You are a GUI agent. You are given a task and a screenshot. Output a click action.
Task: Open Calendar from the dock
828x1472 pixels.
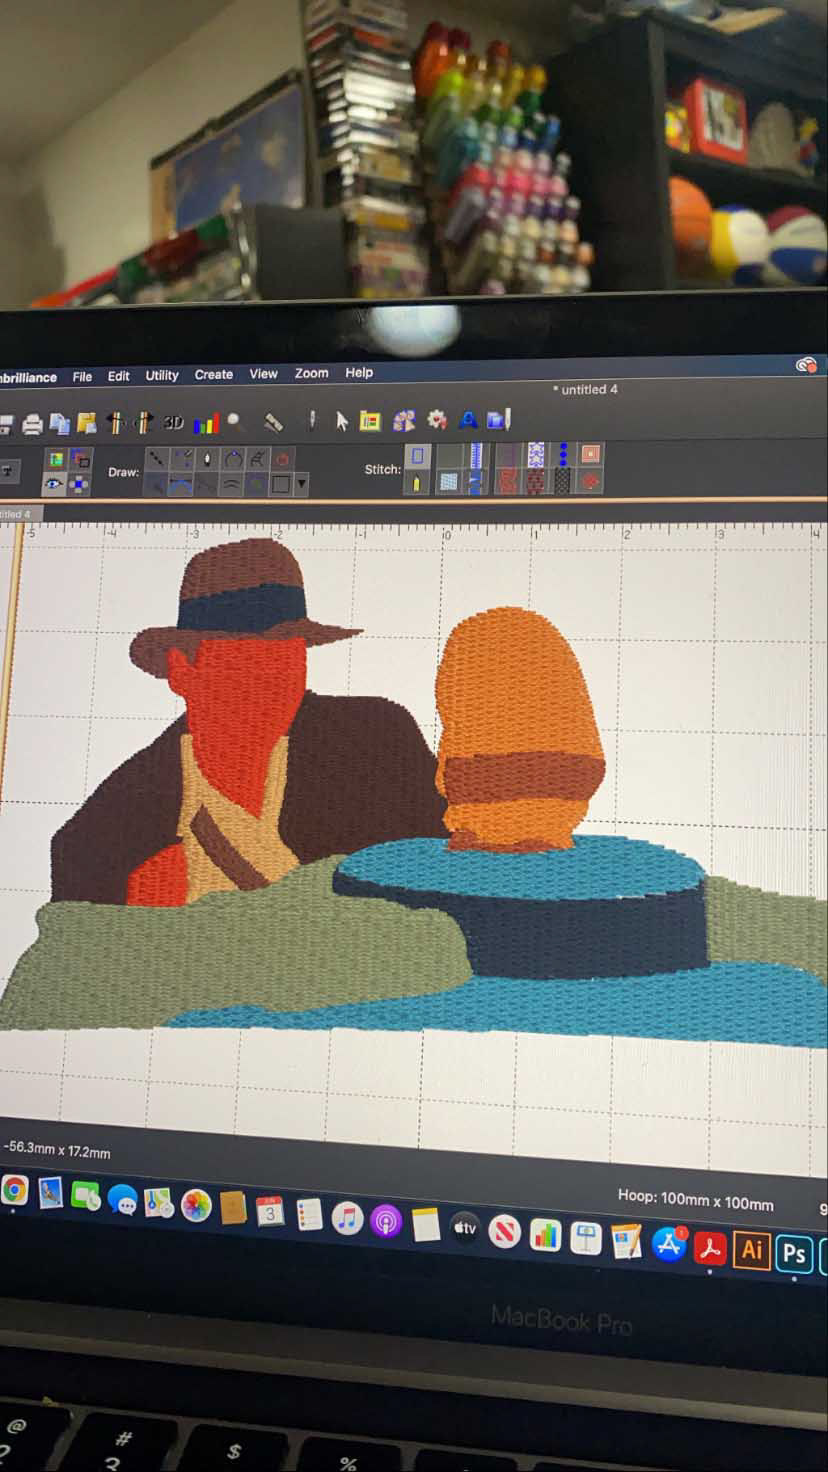270,1212
